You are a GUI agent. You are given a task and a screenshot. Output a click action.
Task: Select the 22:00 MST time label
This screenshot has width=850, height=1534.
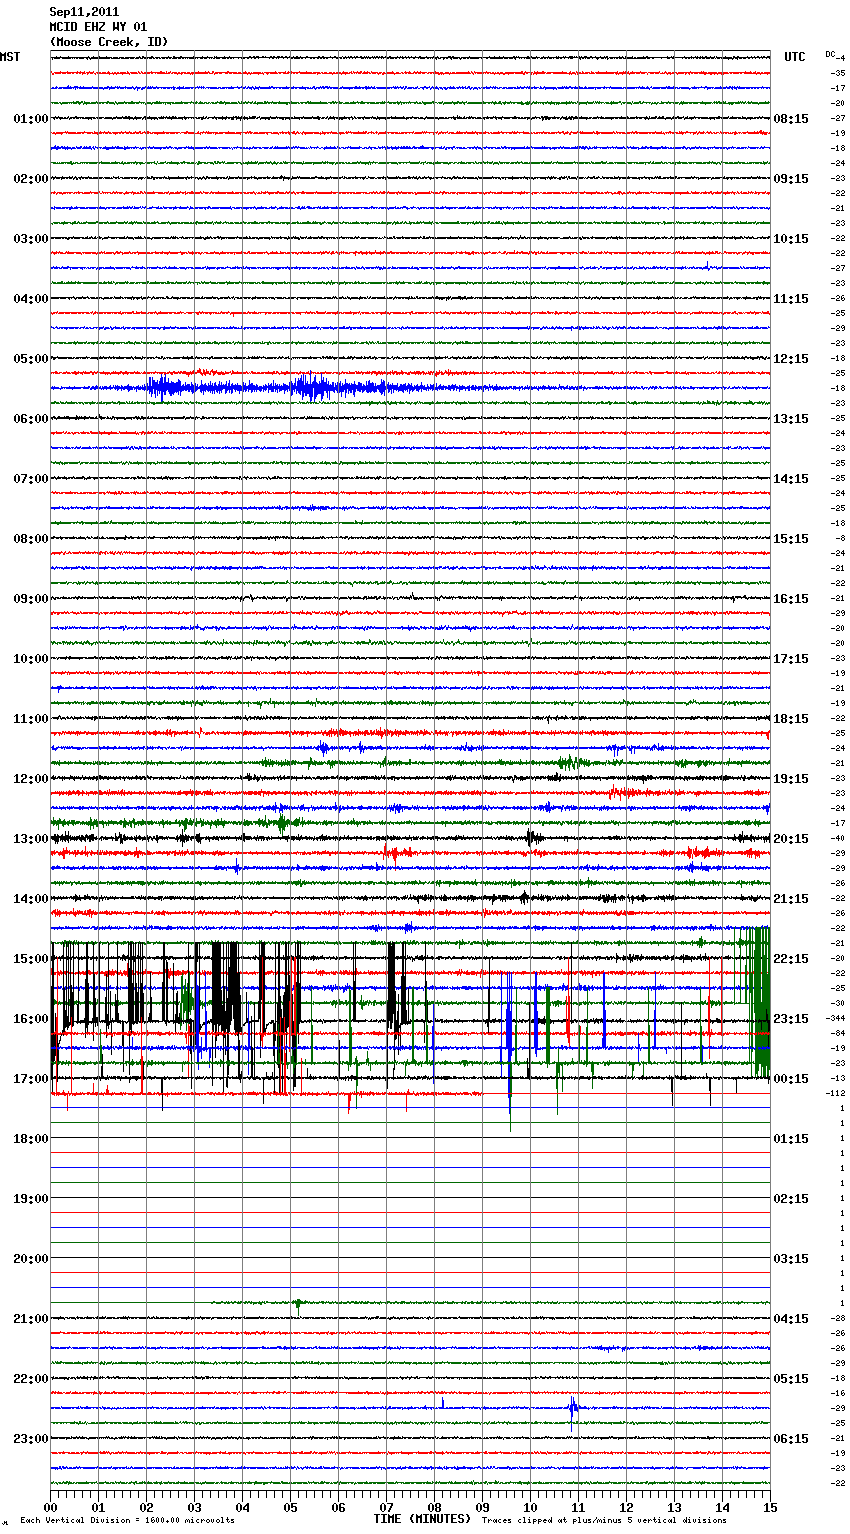click(31, 1379)
